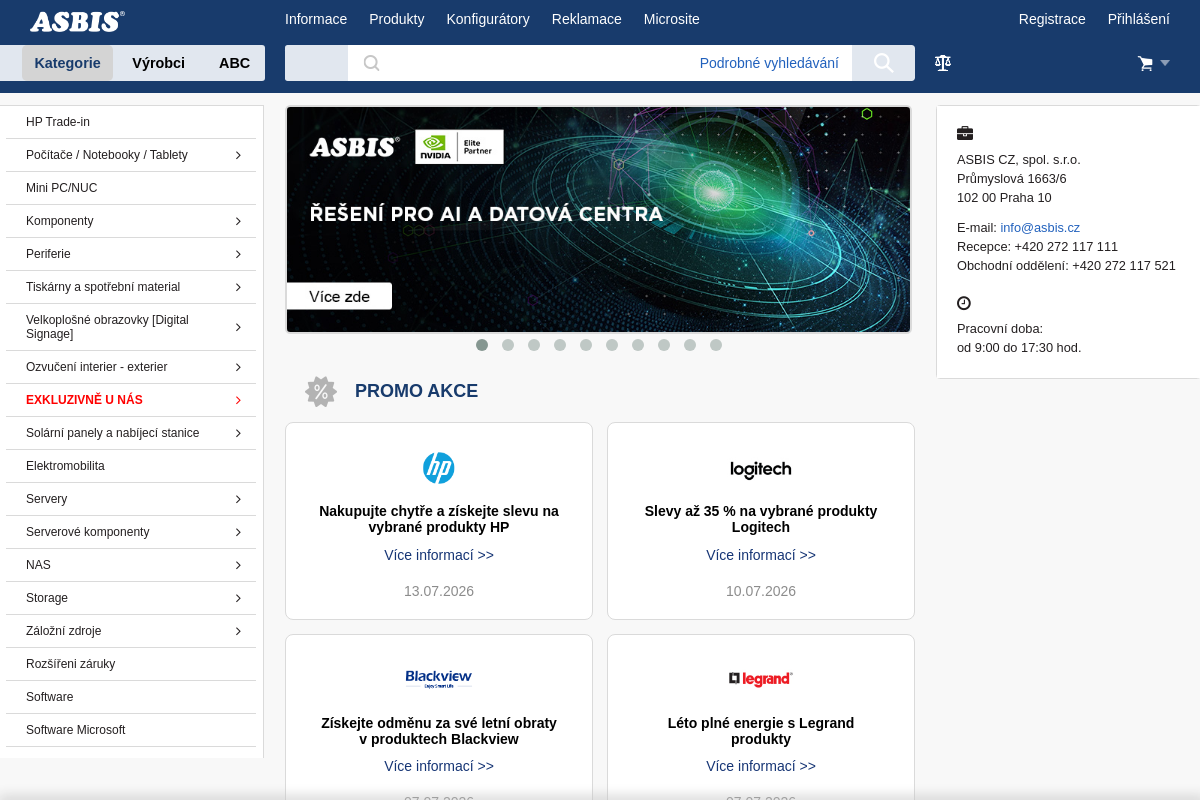Expand the Komponenty category chevron
This screenshot has width=1200, height=800.
(x=238, y=221)
